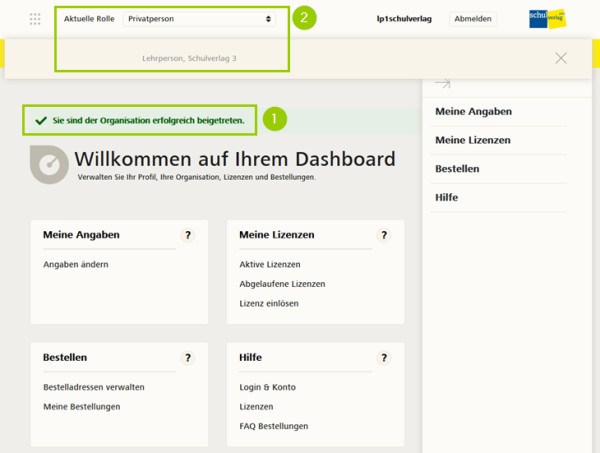
Task: Select Bestellen in sidebar menu
Action: pos(457,169)
